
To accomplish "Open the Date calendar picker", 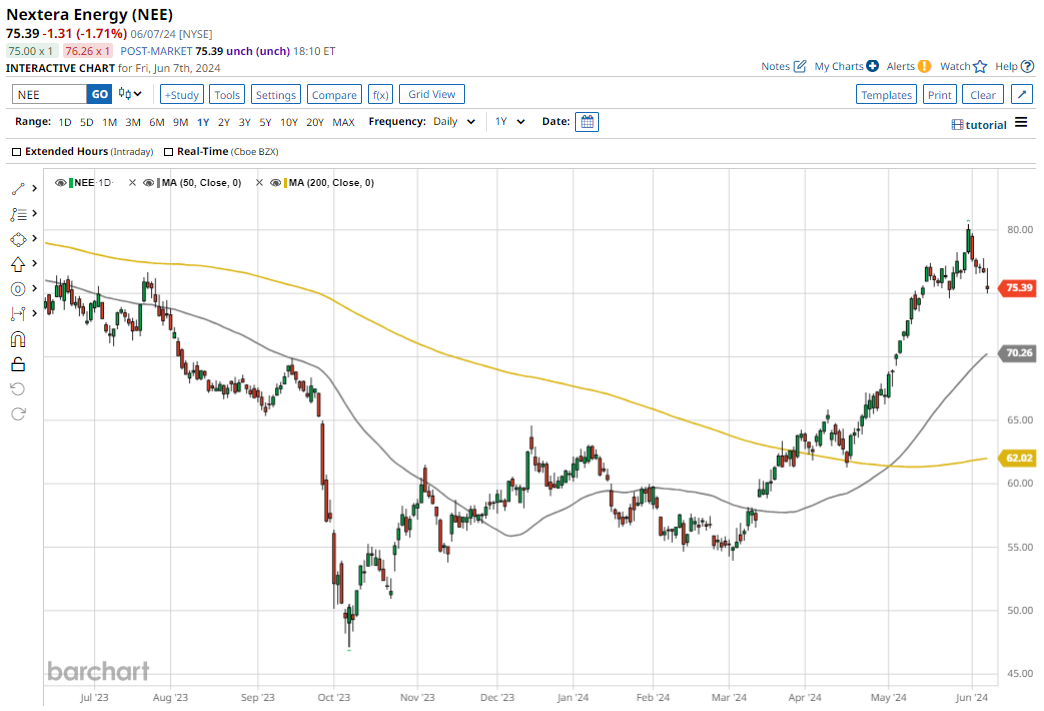I will 588,122.
